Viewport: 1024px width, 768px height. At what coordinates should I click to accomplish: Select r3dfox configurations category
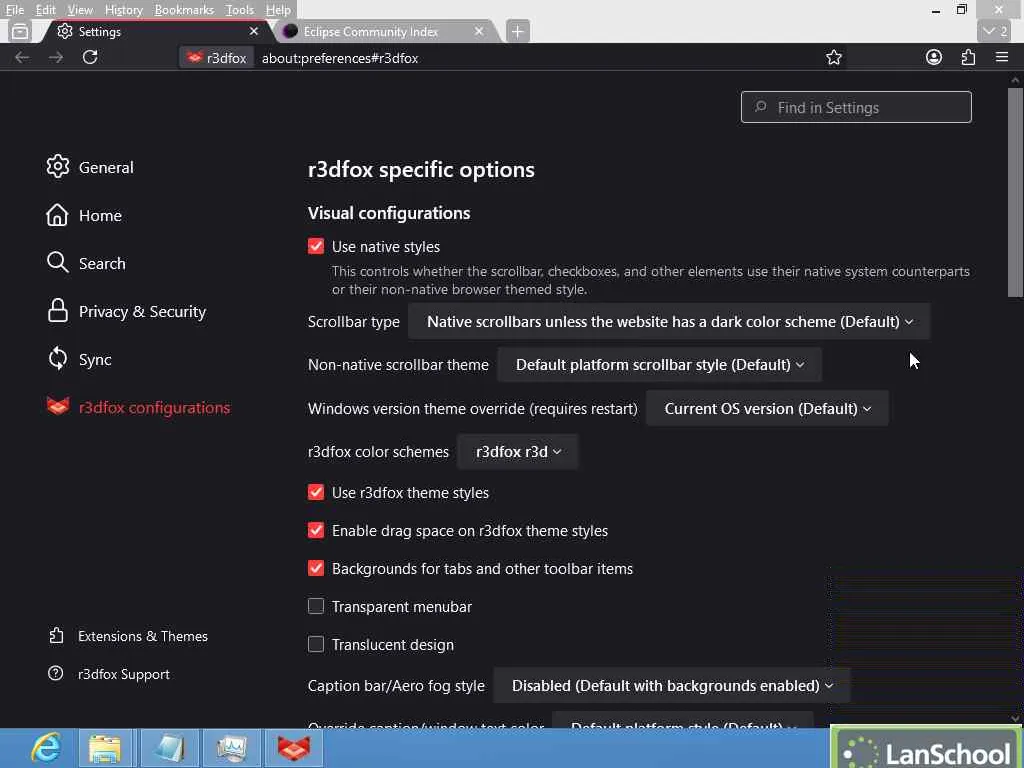[138, 408]
